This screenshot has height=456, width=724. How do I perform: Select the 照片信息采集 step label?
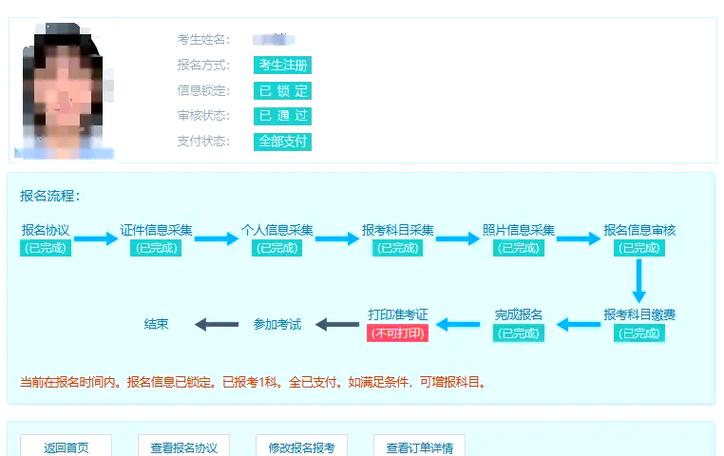click(x=518, y=230)
